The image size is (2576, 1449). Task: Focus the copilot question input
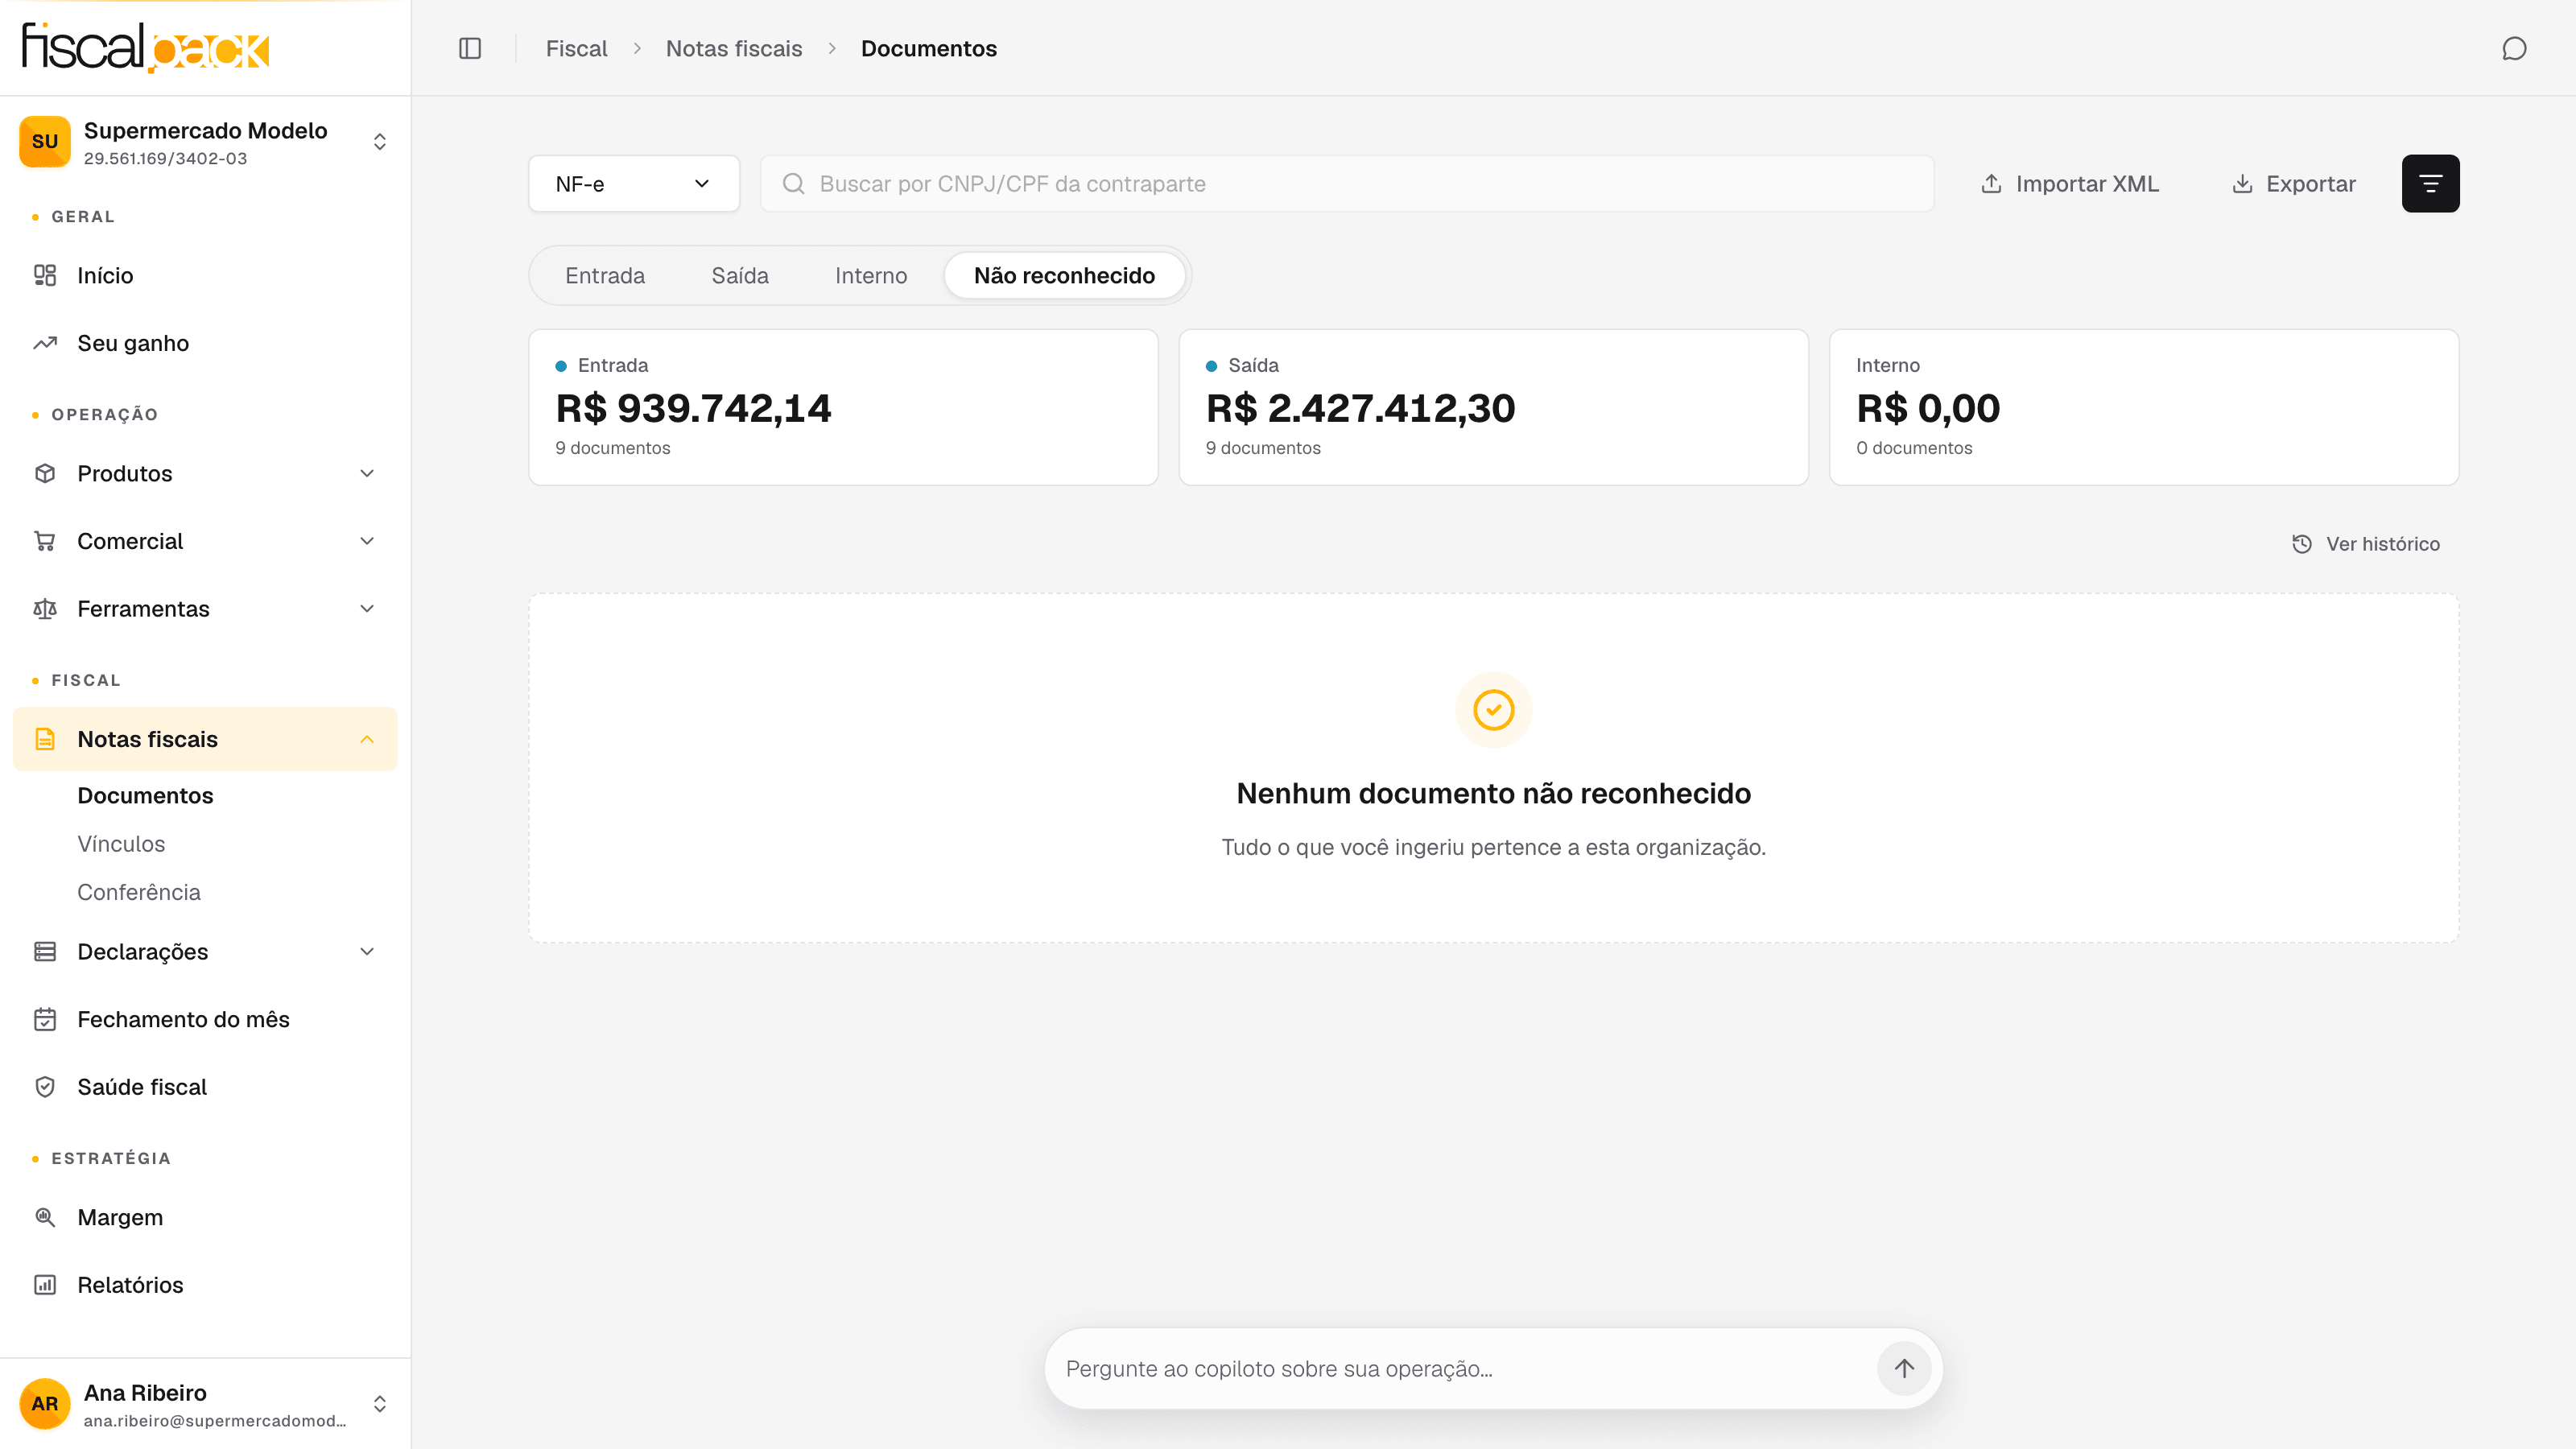tap(1465, 1368)
